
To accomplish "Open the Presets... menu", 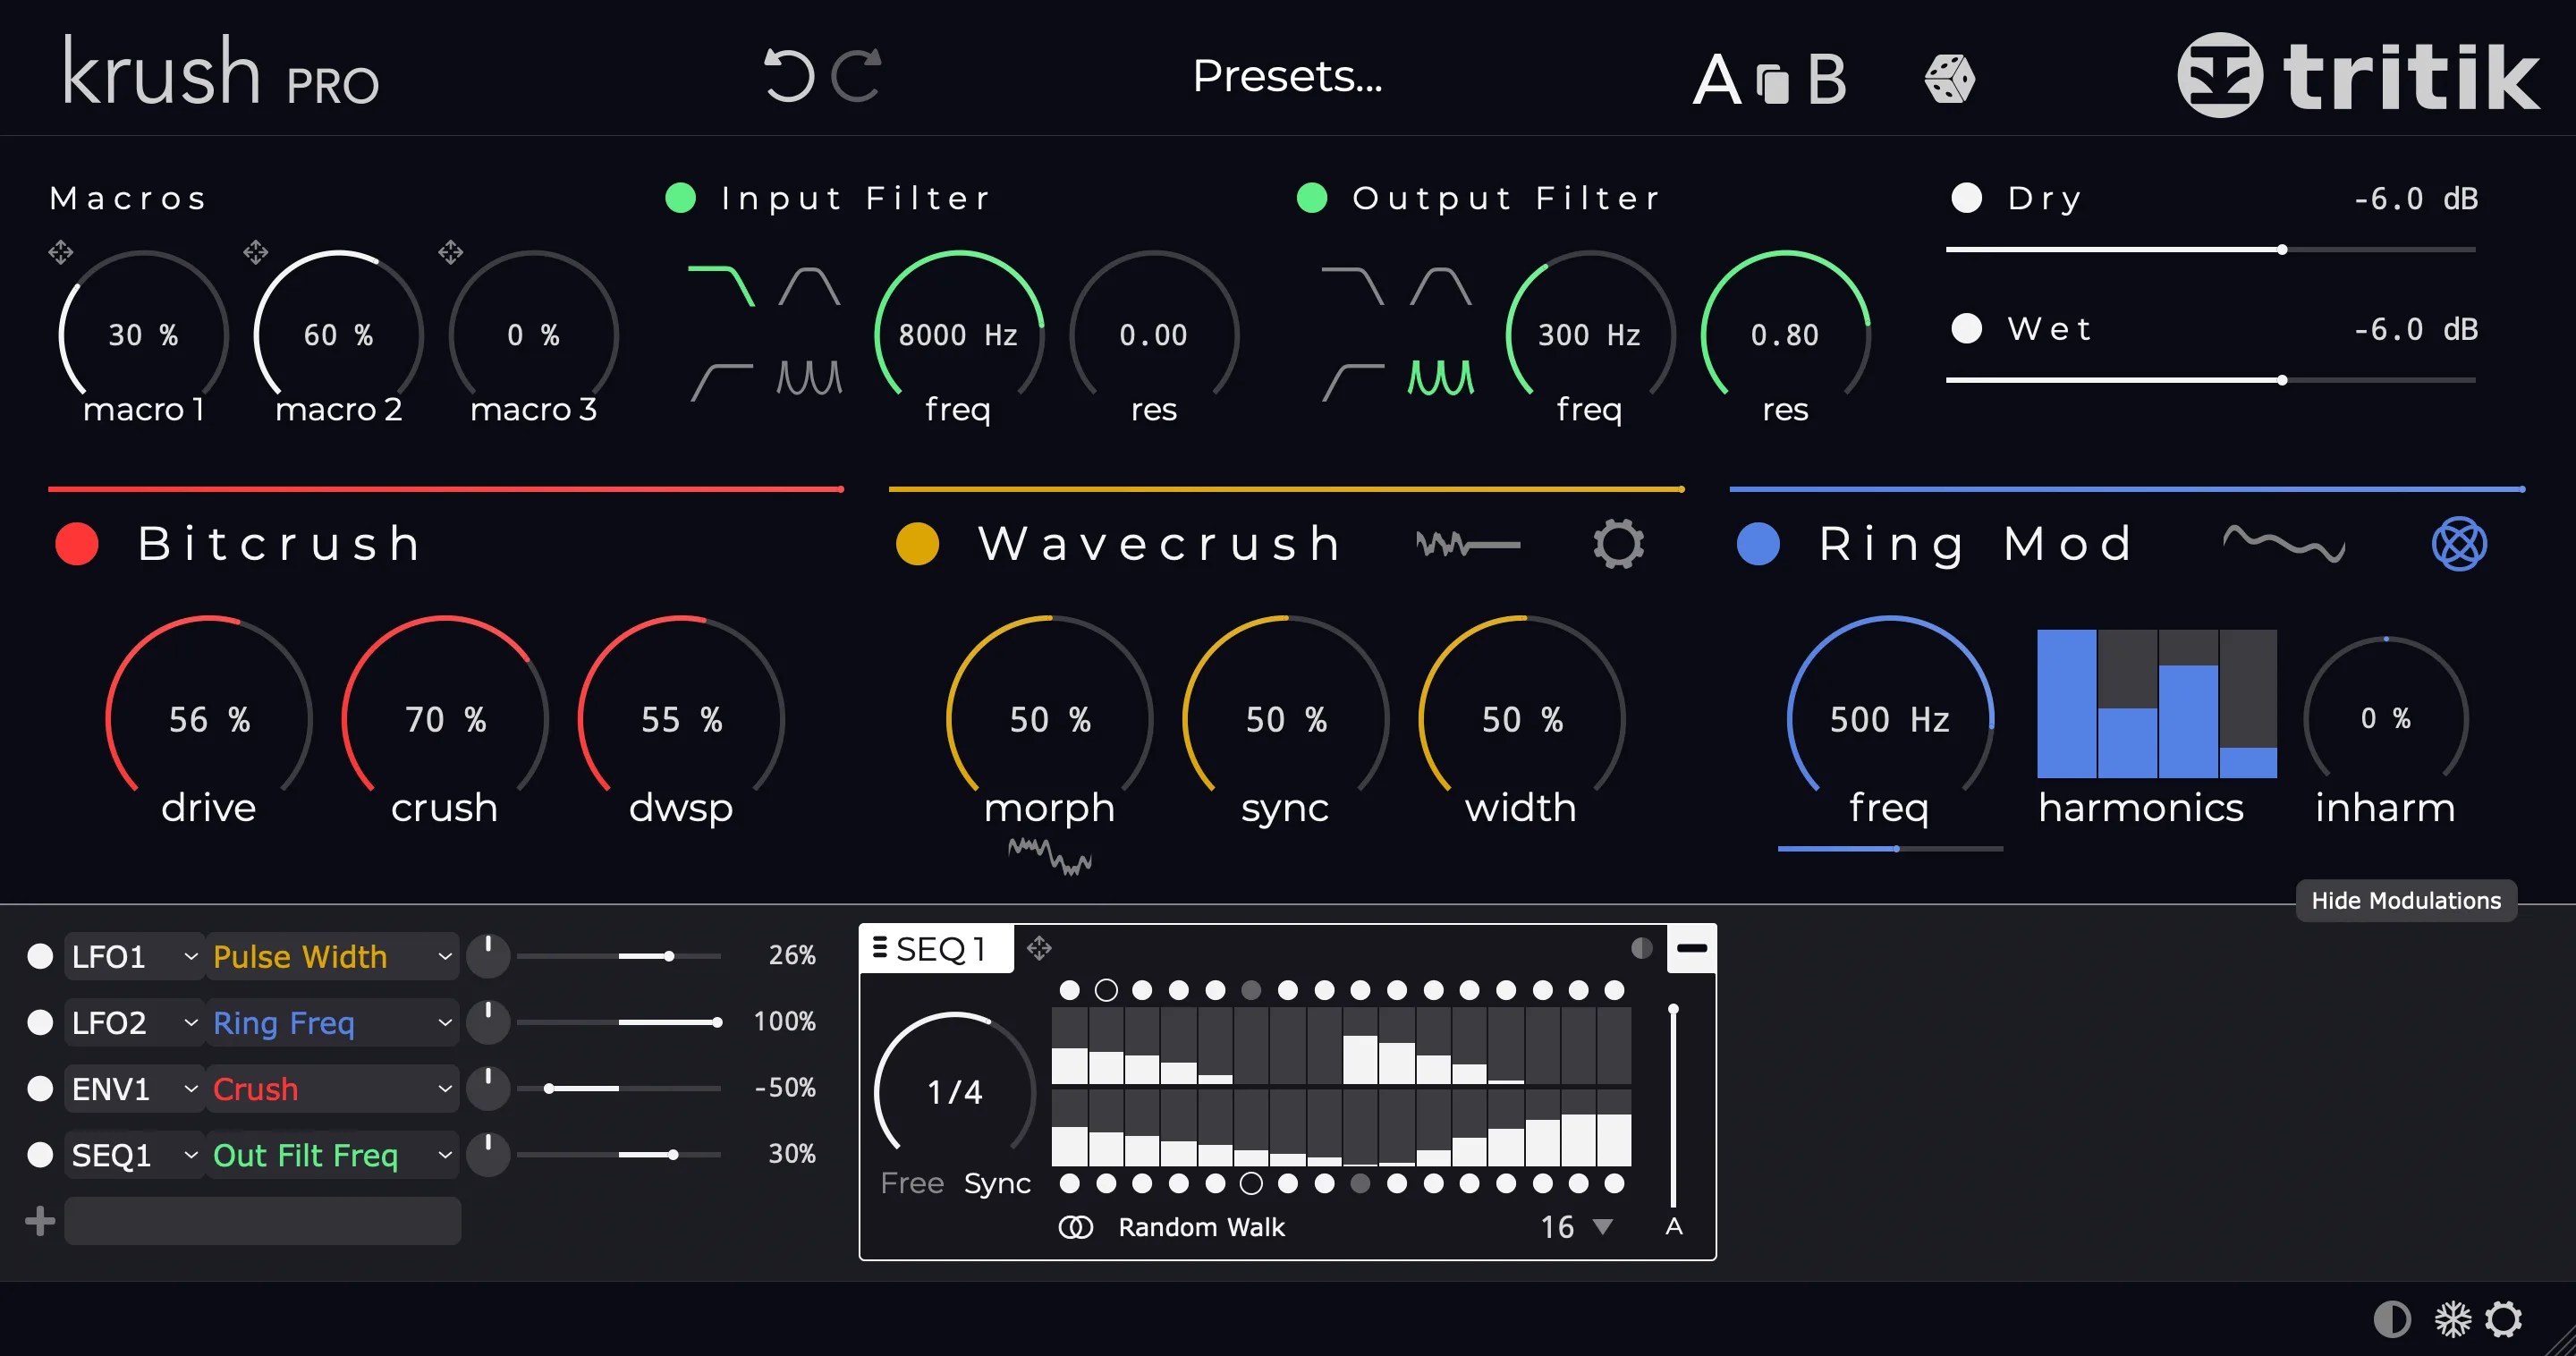I will pos(1287,76).
